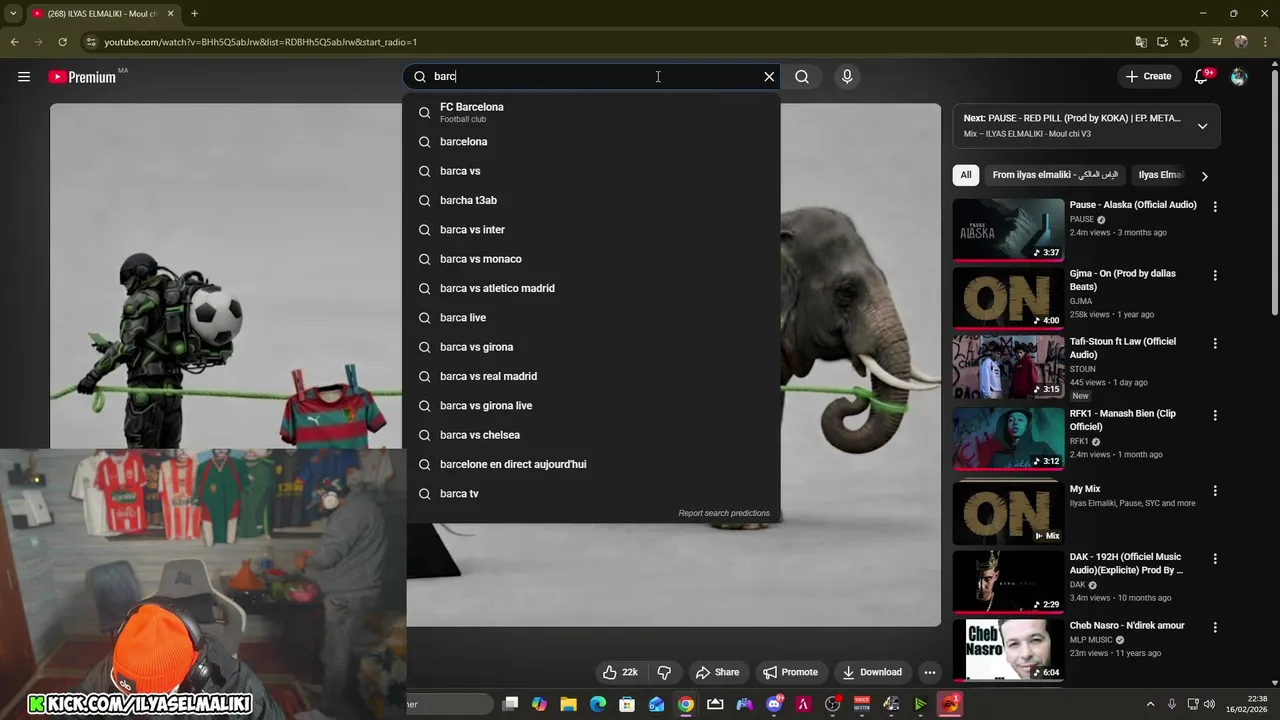Image resolution: width=1280 pixels, height=720 pixels.
Task: Select the 'barca live' suggestion
Action: (593, 318)
